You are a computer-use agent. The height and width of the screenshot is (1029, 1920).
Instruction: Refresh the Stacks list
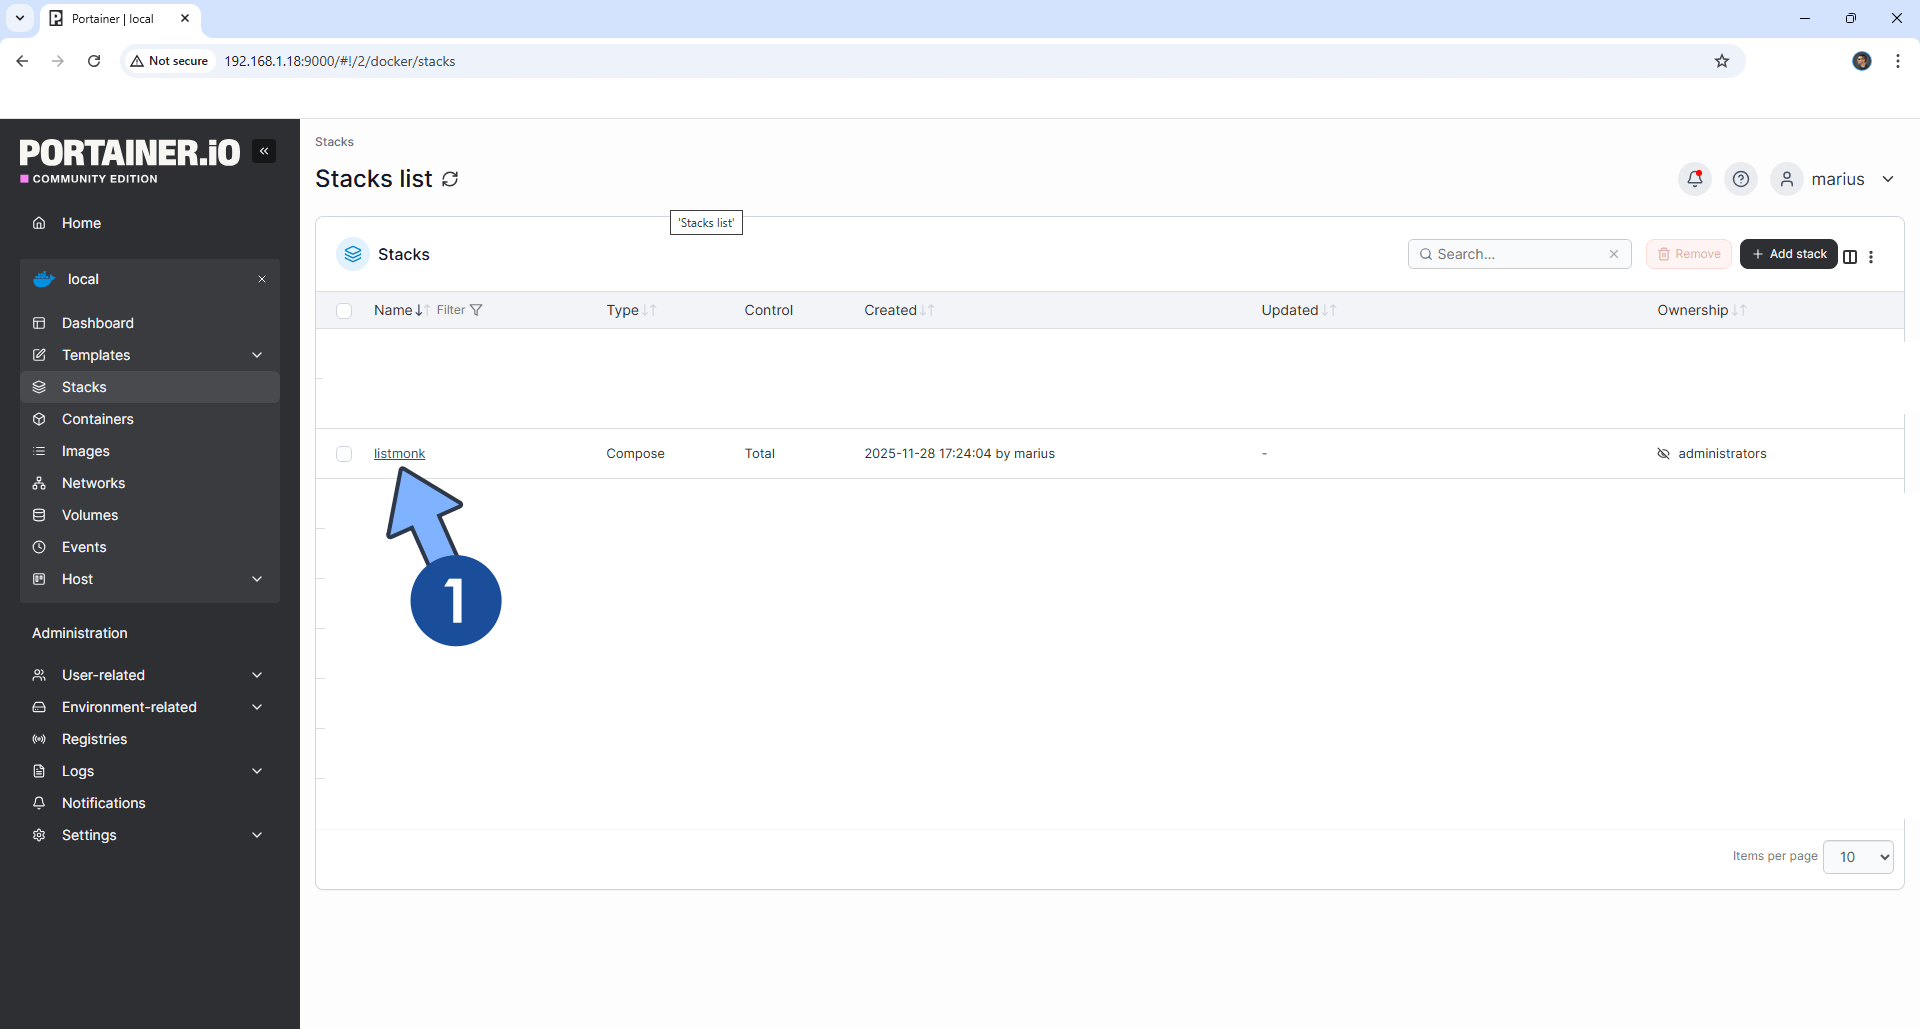449,178
